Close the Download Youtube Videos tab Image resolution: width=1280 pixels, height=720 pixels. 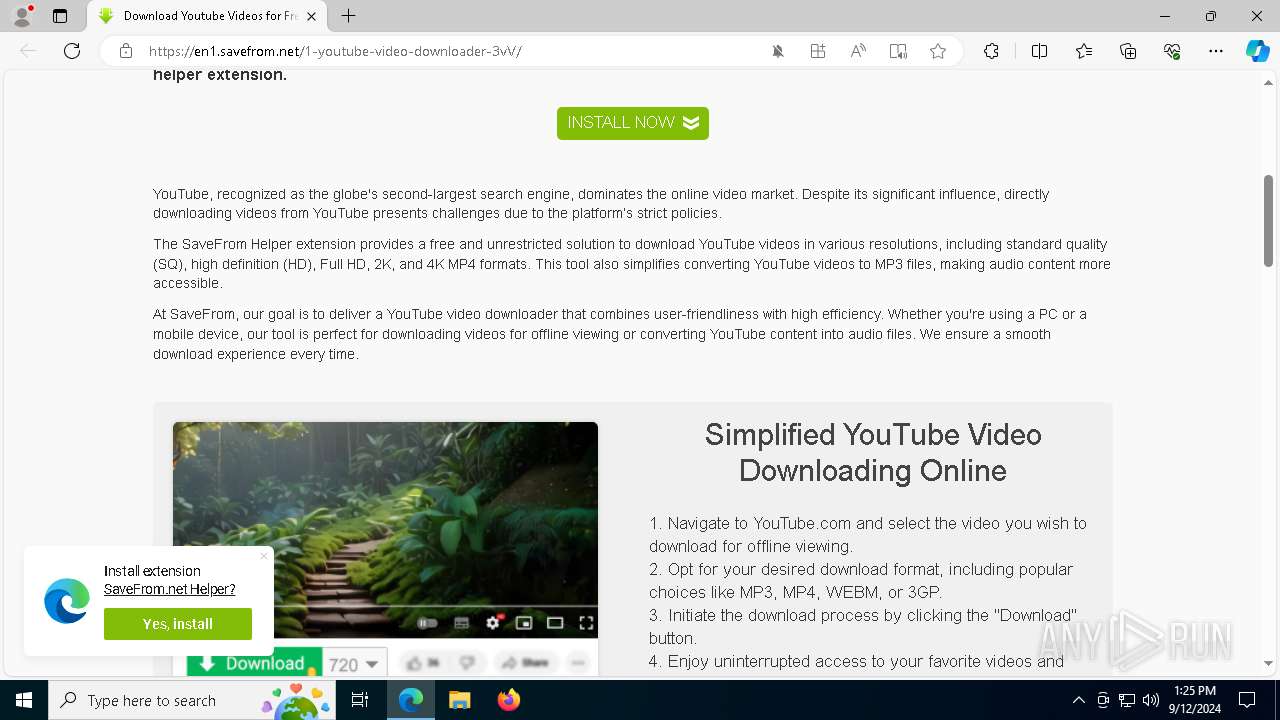312,16
